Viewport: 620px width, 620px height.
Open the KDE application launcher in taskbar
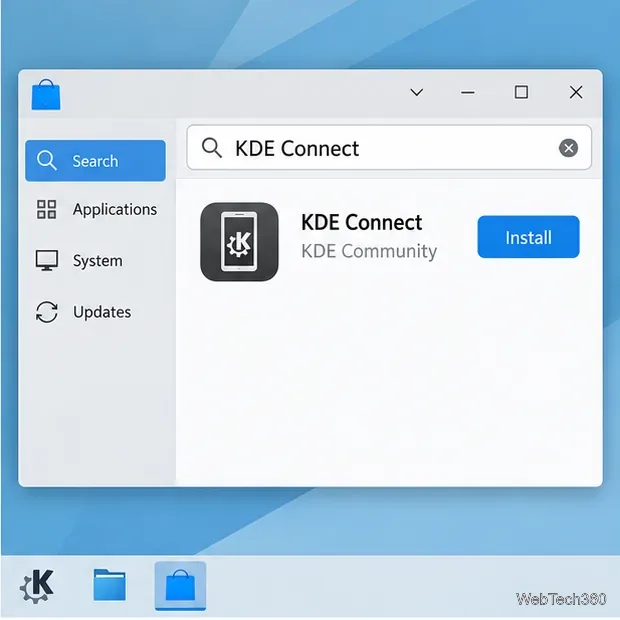point(37,586)
